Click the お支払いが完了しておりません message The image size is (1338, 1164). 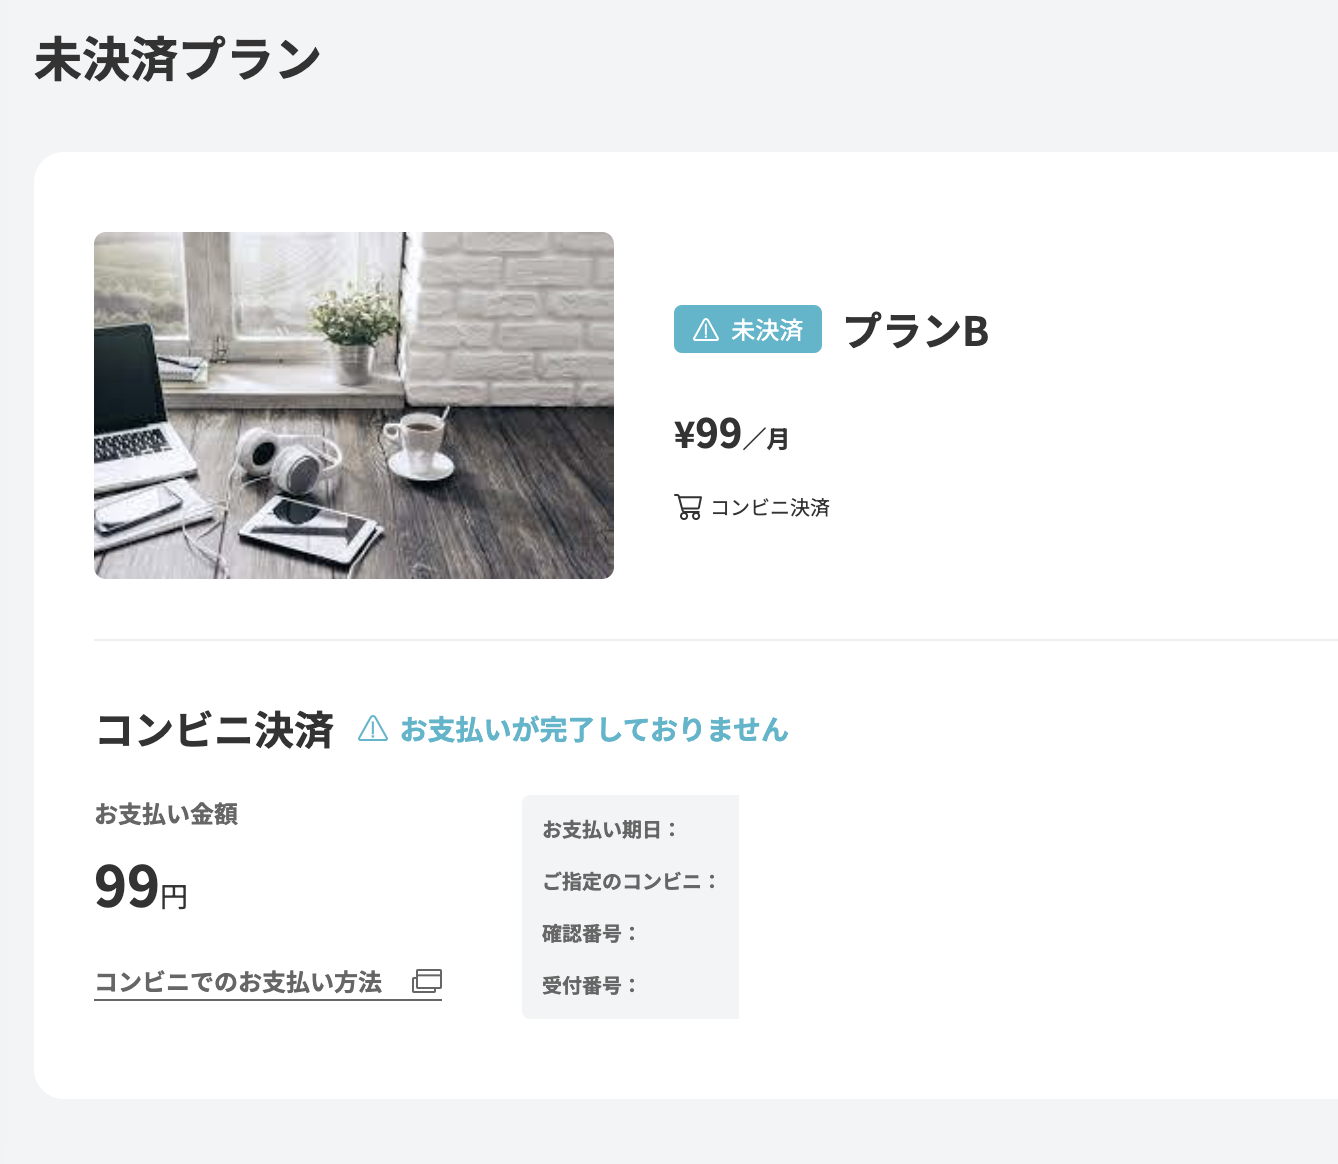tap(594, 729)
